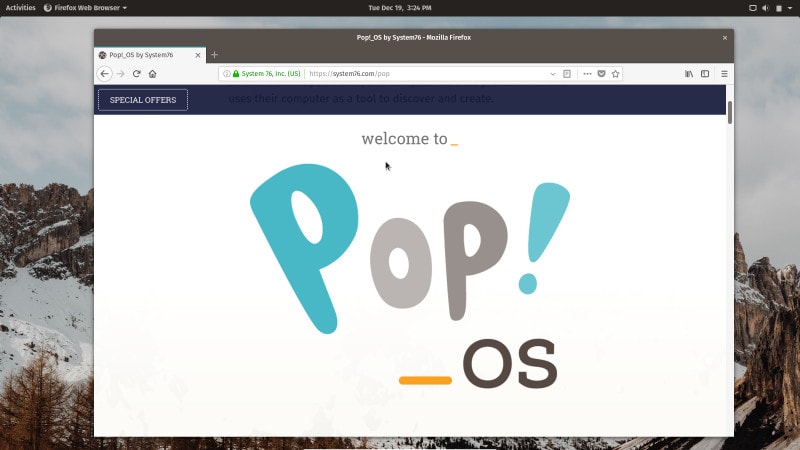
Task: Open a new tab with plus button
Action: pos(214,55)
